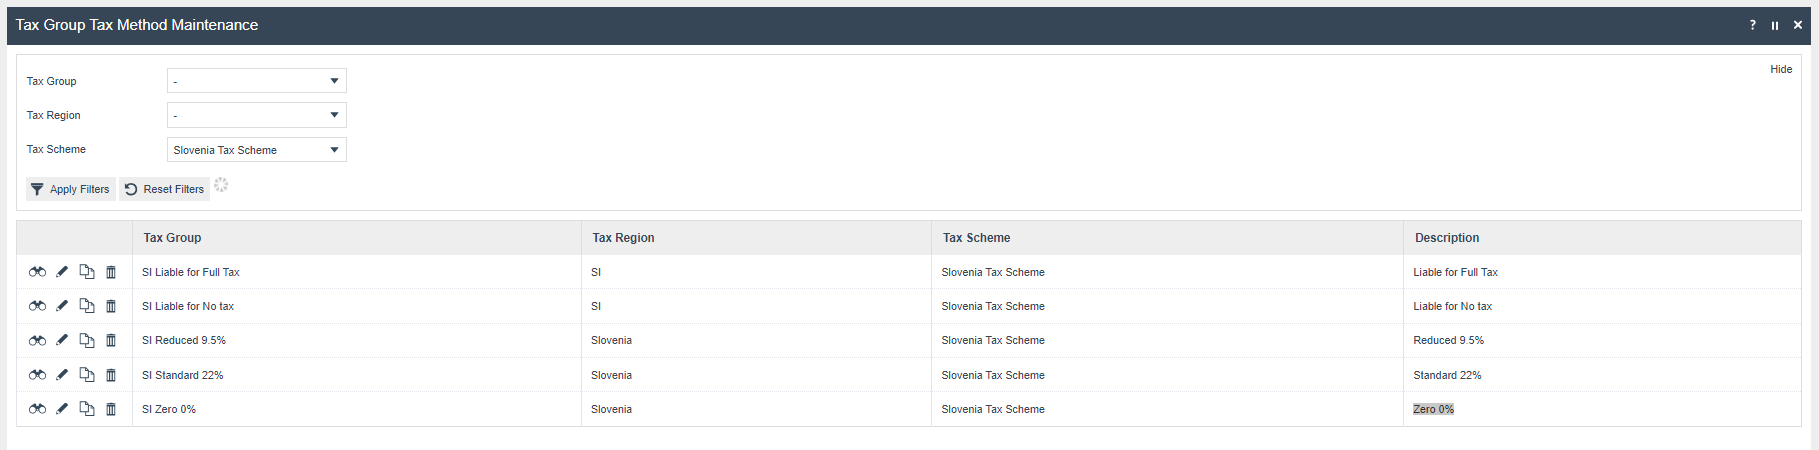Hide the filter panel
This screenshot has width=1819, height=450.
pos(1781,69)
